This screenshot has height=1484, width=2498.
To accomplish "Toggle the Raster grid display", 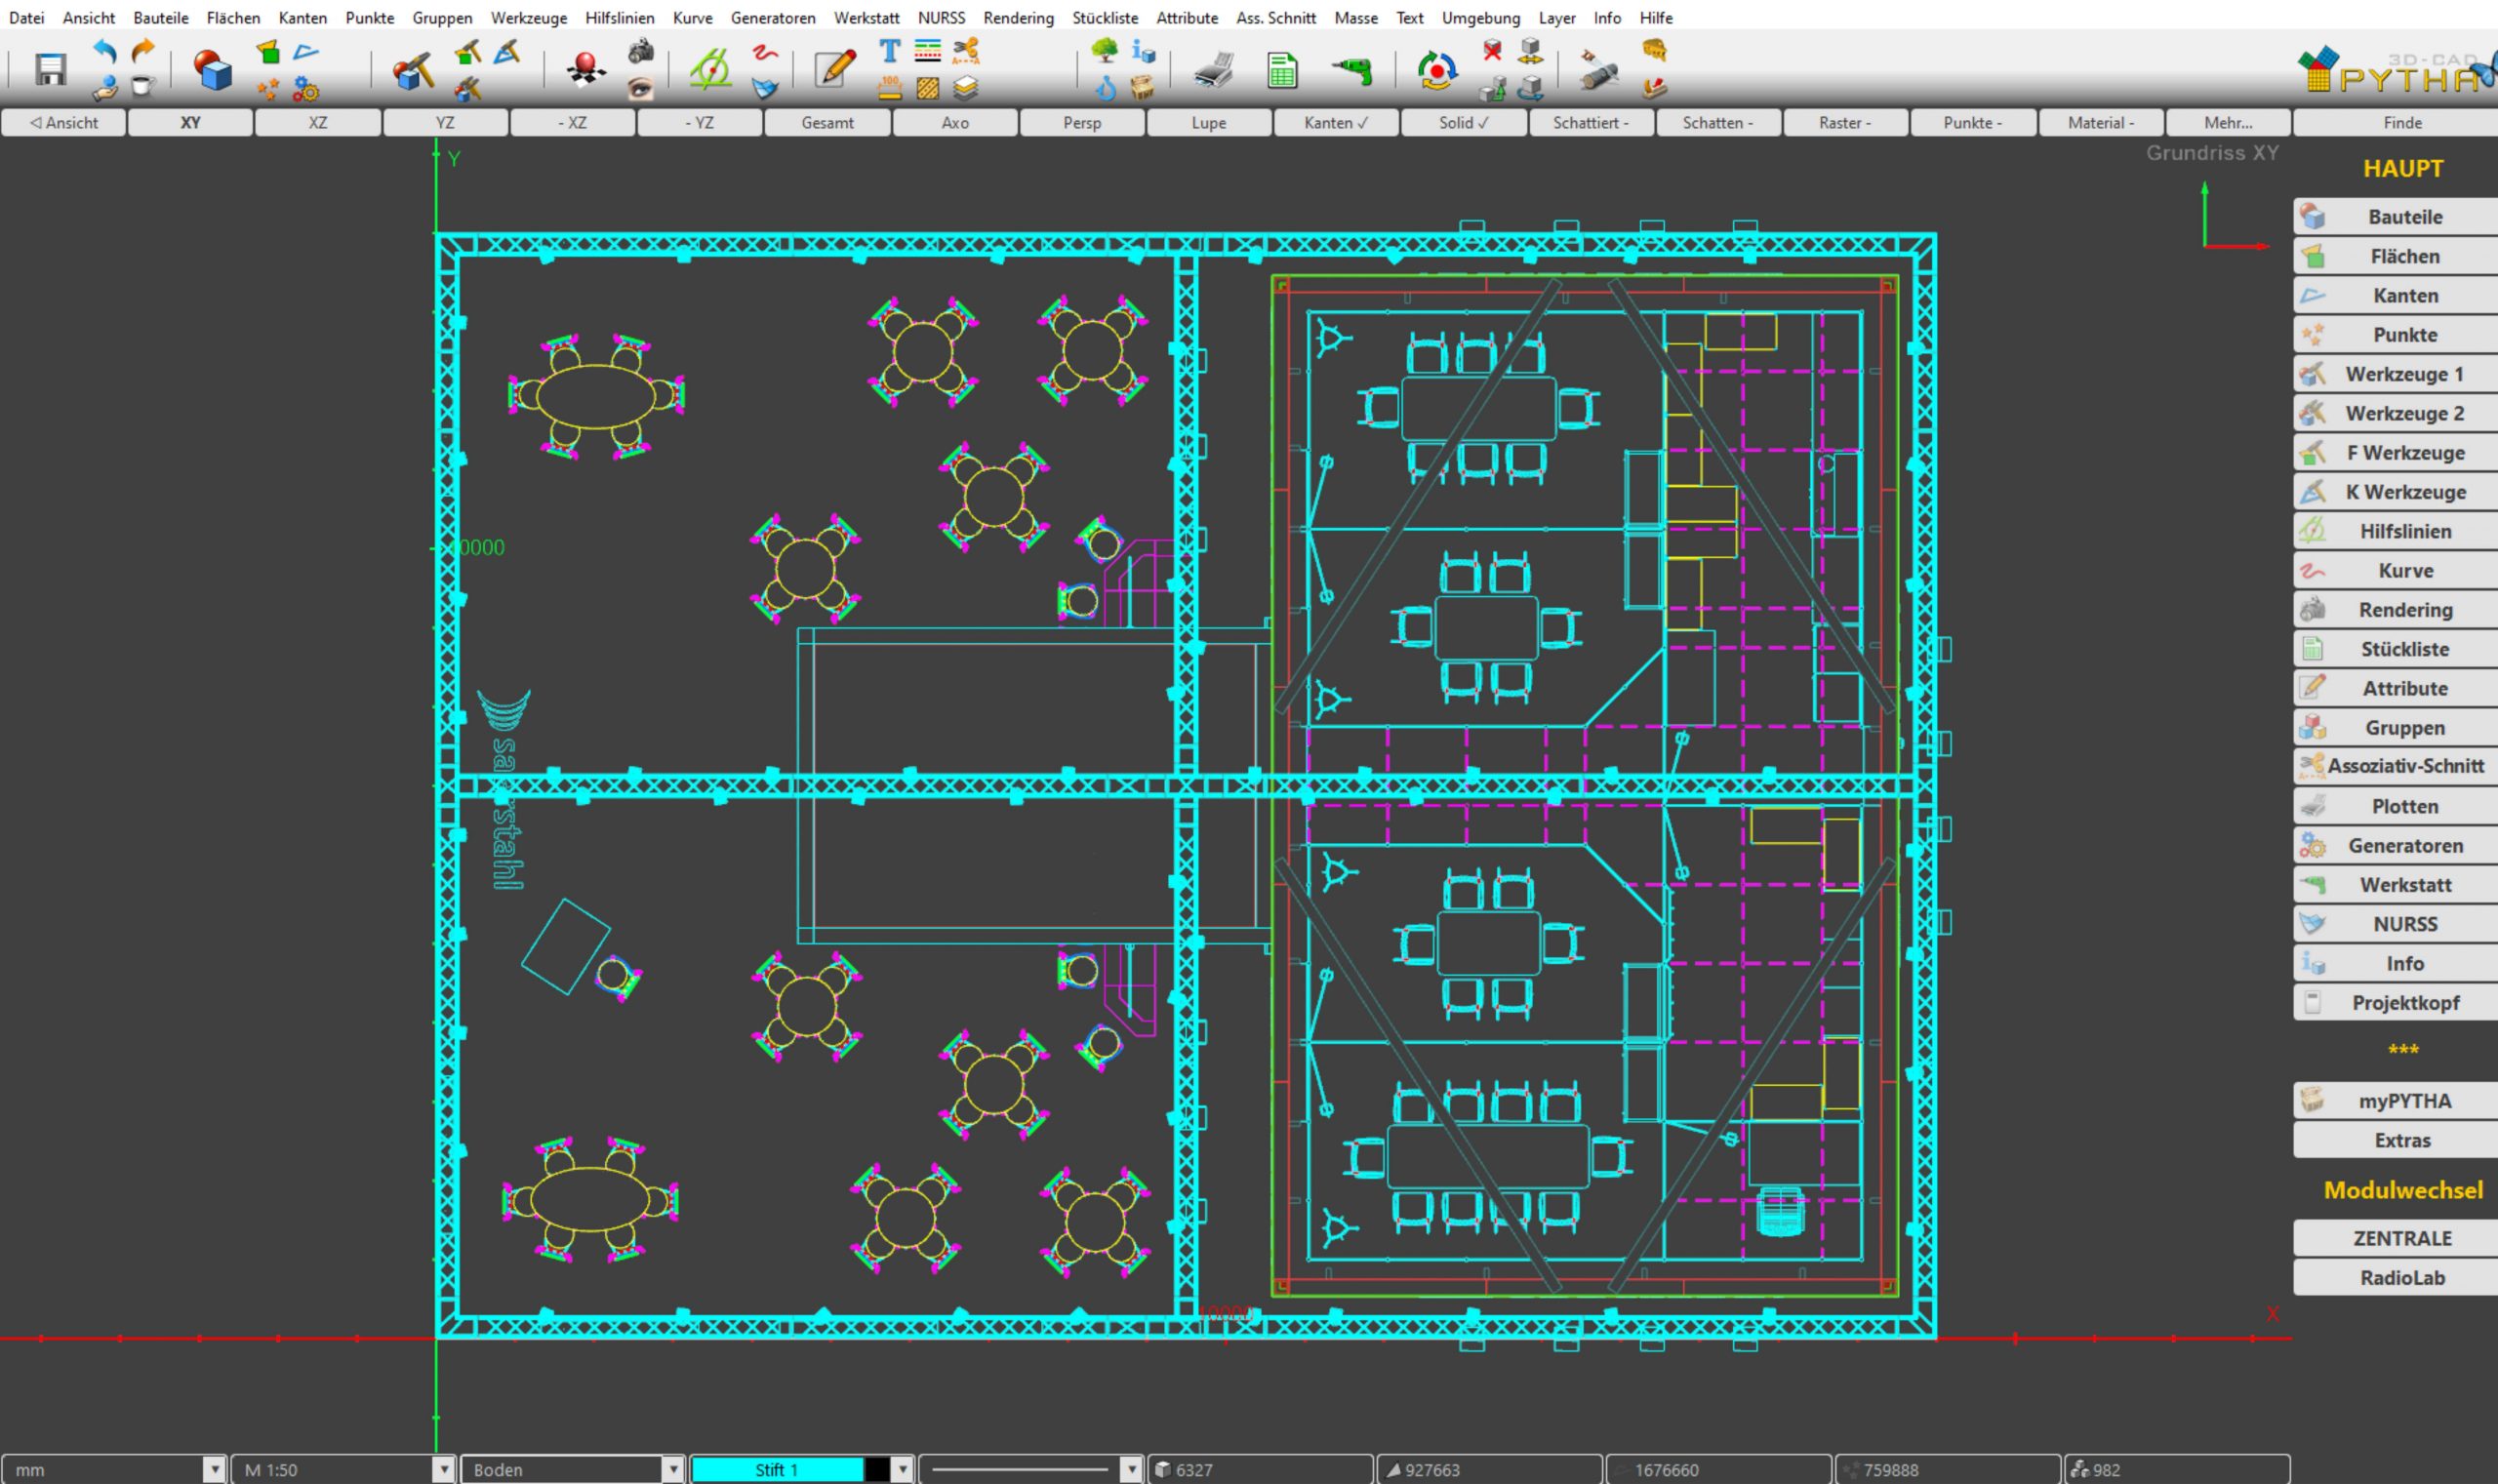I will (1844, 123).
